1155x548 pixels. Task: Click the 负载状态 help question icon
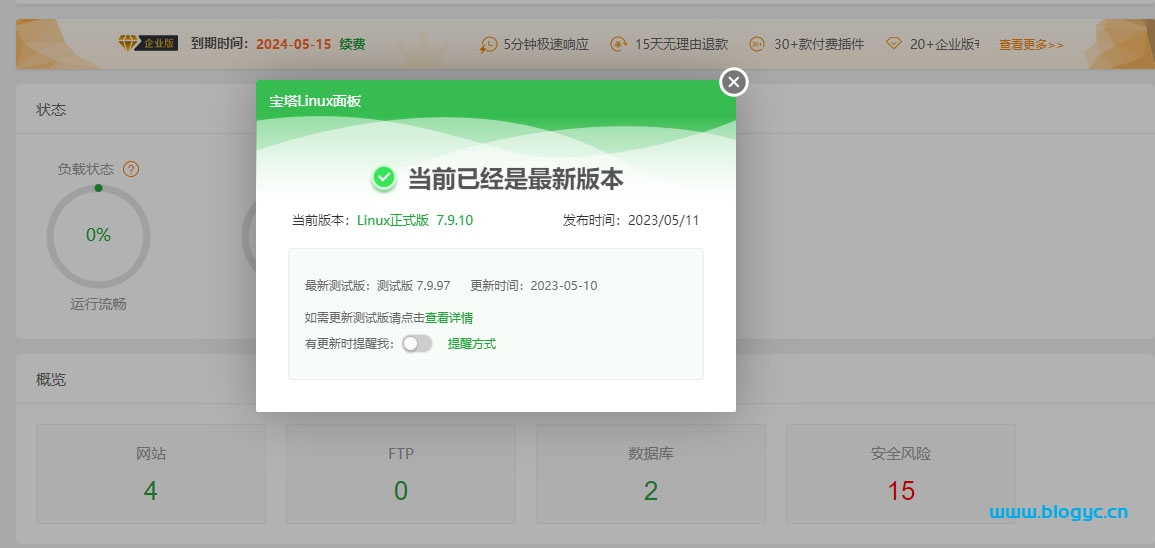(x=131, y=169)
